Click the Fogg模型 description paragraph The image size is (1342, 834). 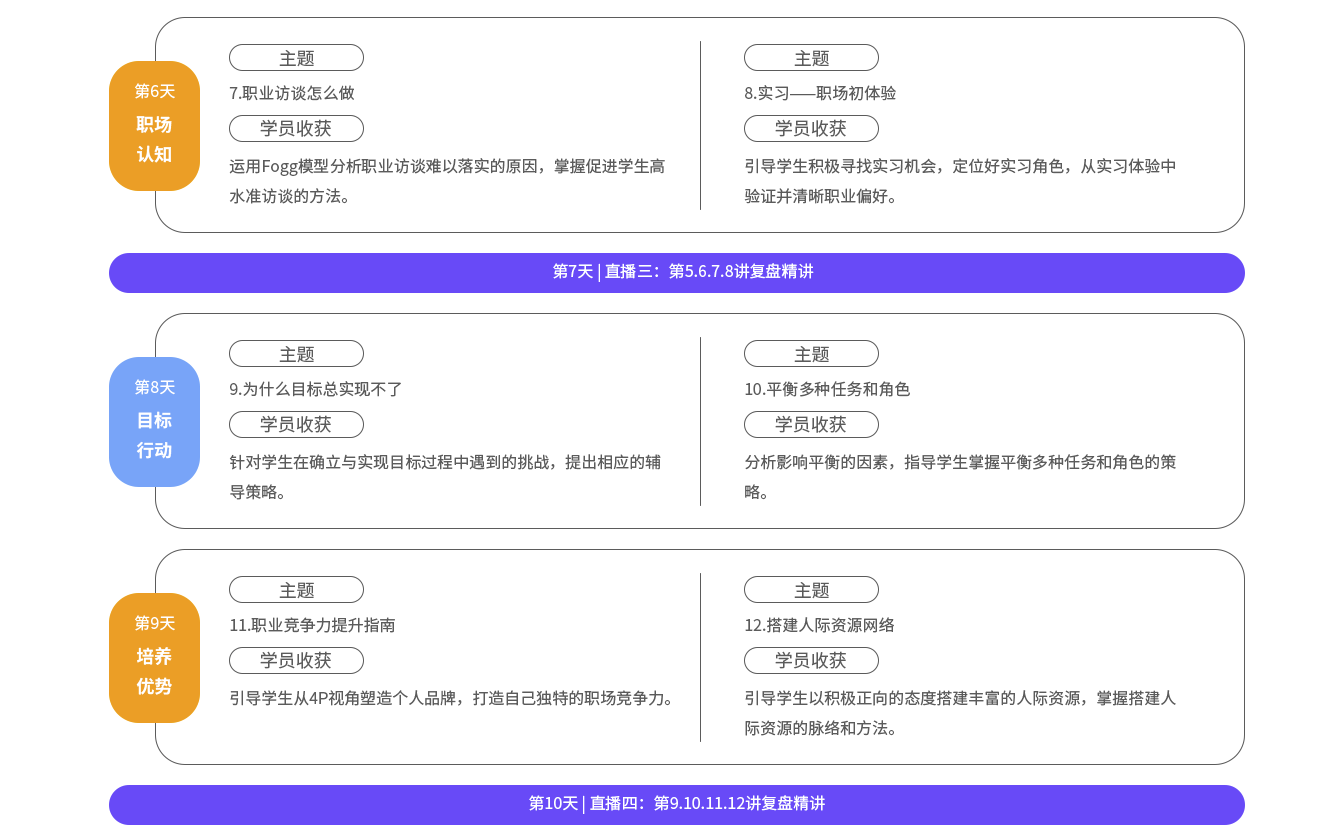pos(447,181)
